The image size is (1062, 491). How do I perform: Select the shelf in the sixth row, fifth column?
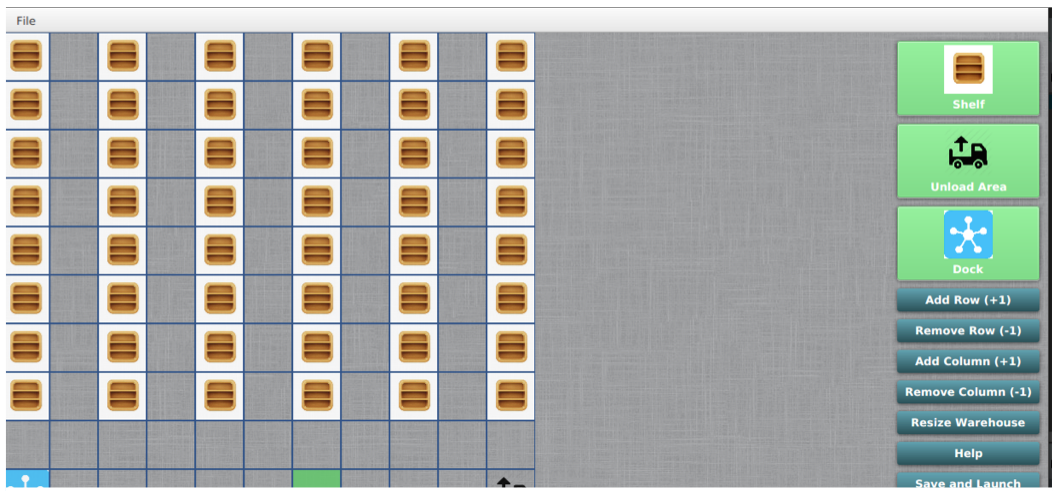click(219, 299)
